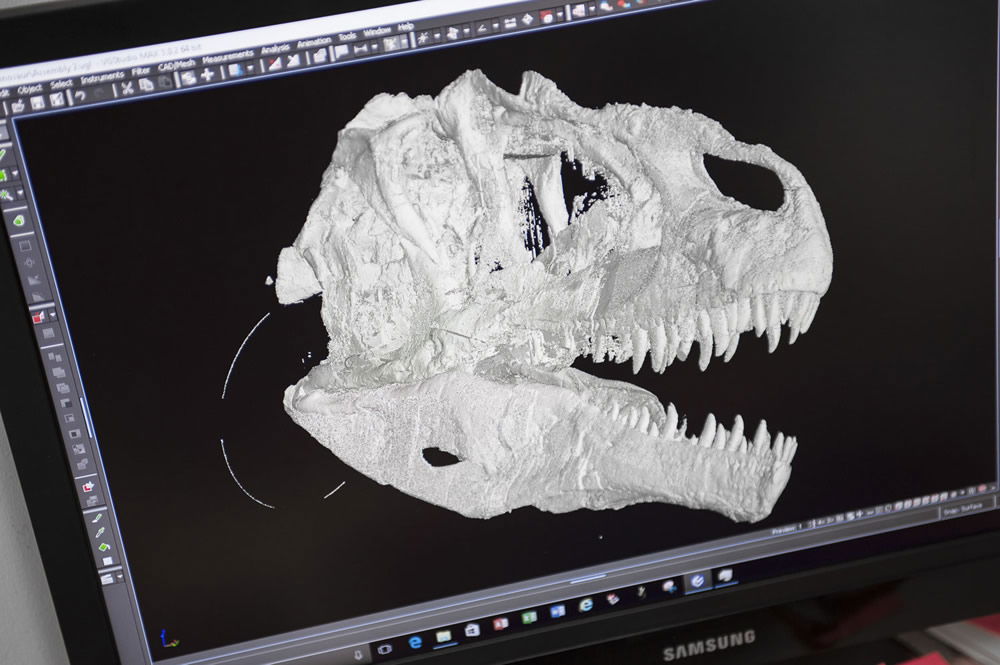Click the starburst light icon in toolbar
This screenshot has height=665, width=1000.
pyautogui.click(x=422, y=39)
